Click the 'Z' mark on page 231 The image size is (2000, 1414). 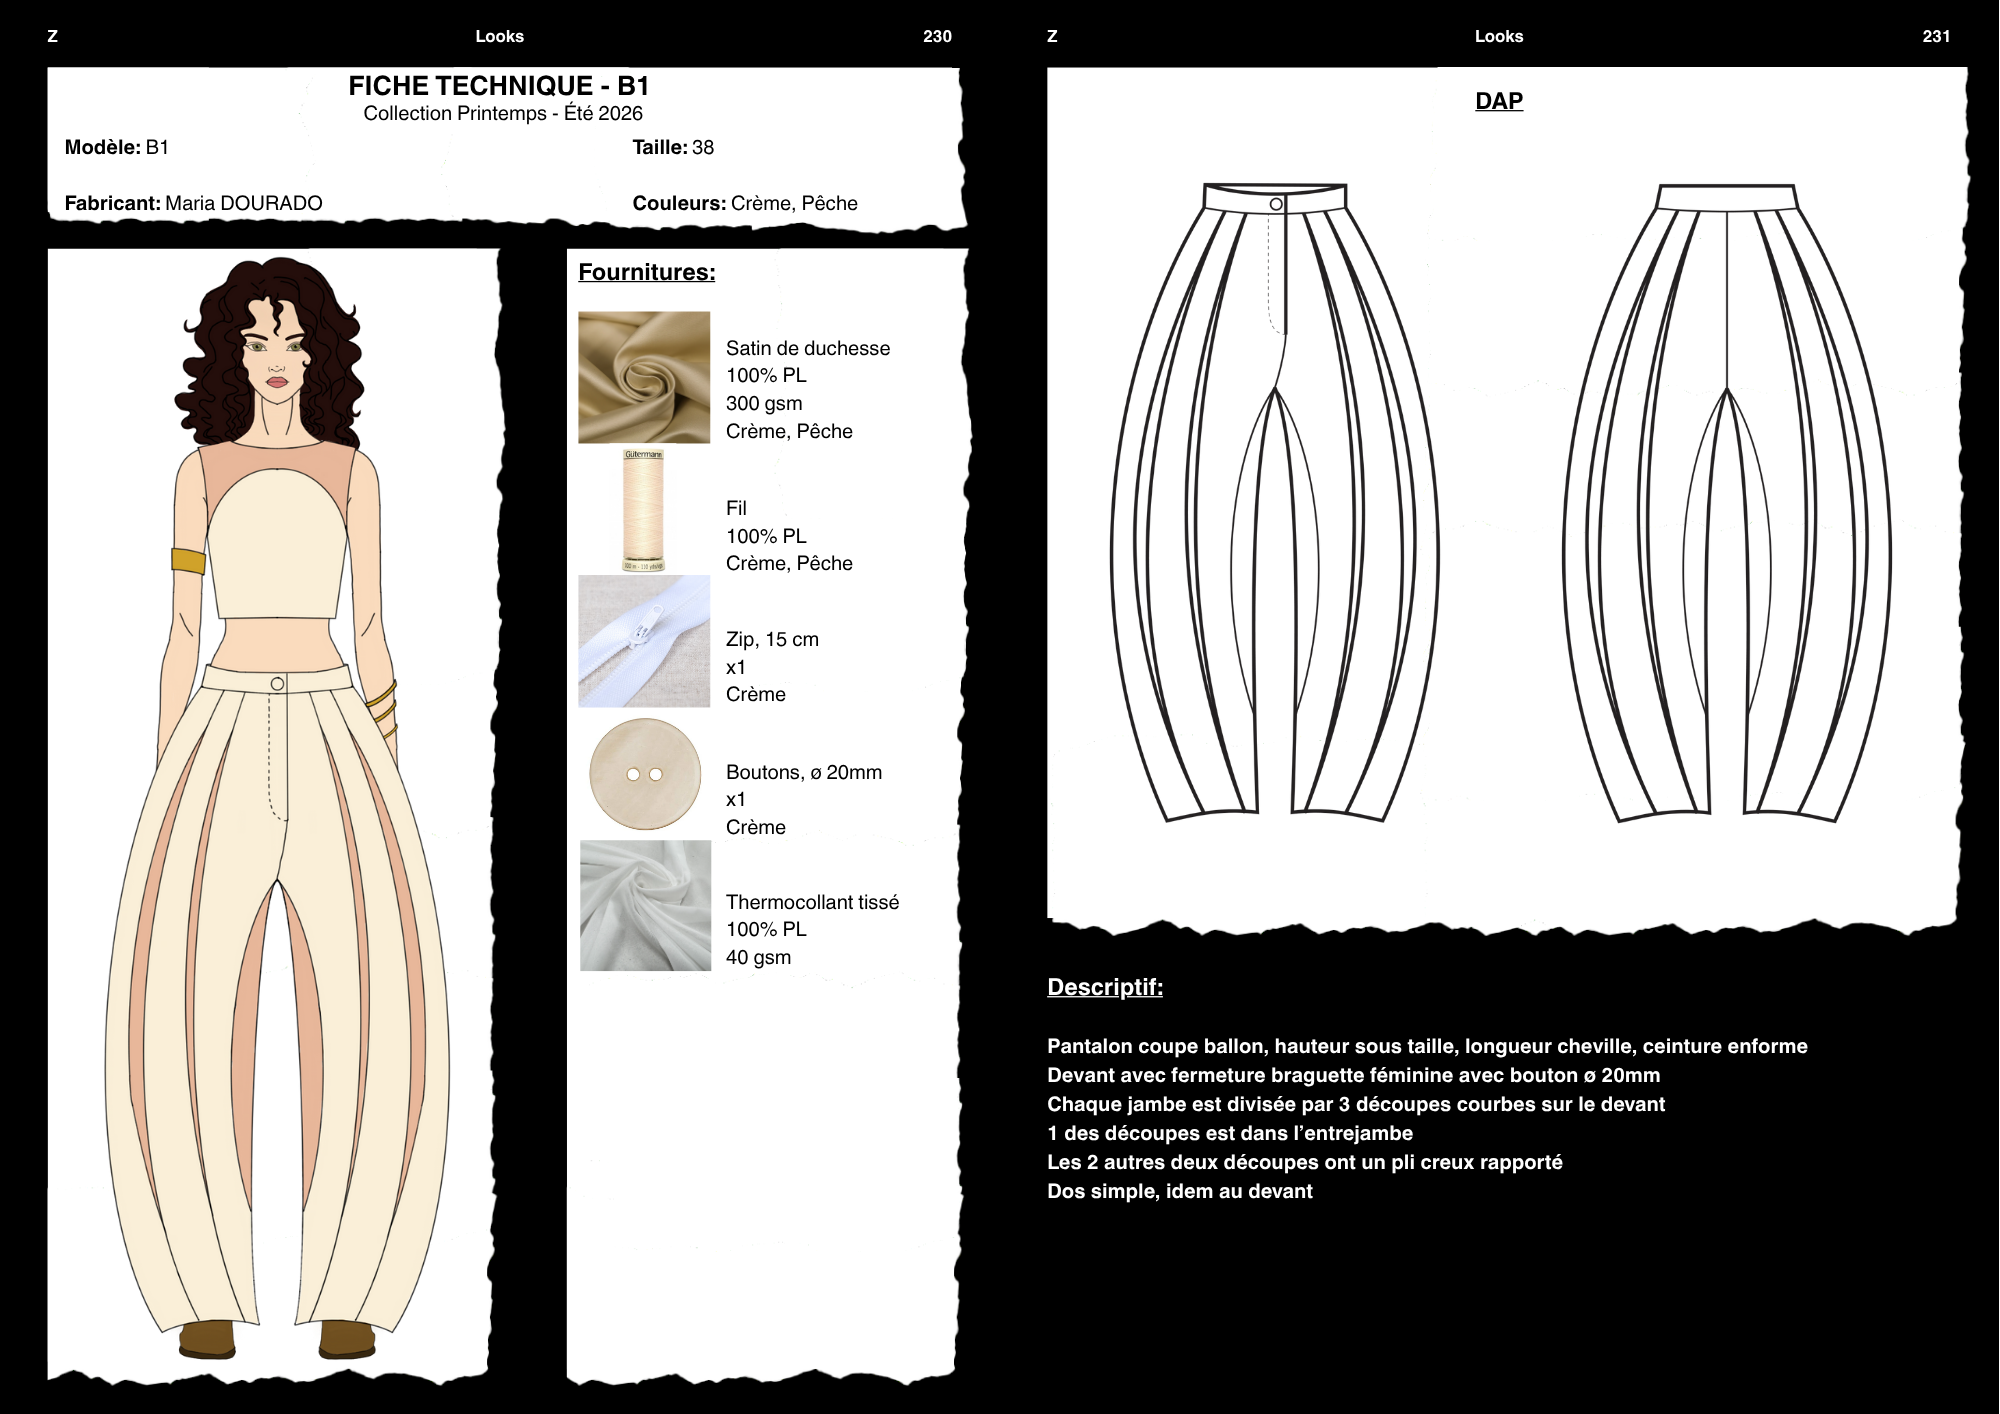point(1052,36)
